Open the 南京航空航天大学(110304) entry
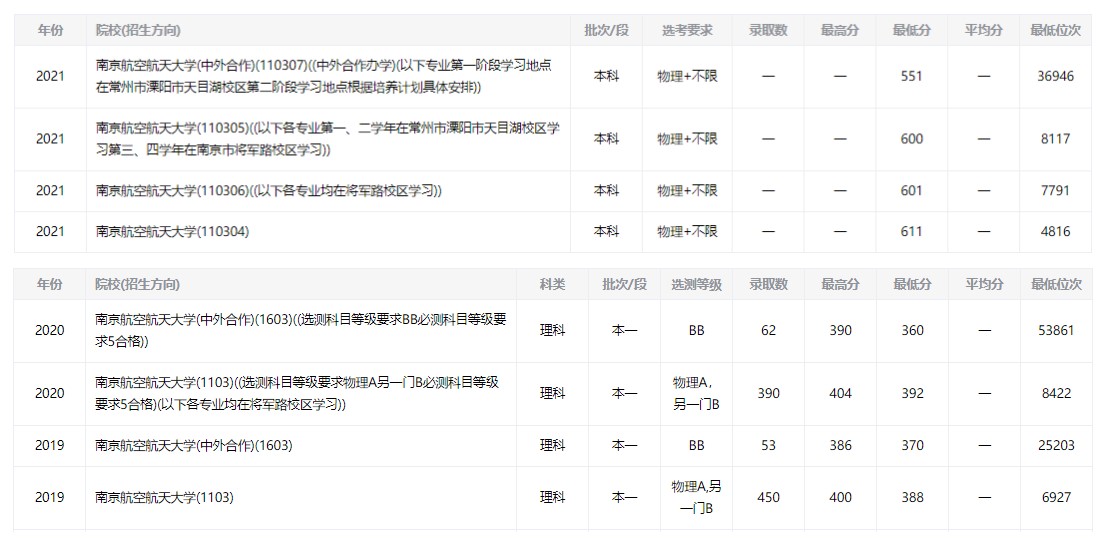Screen dimensions: 1104x542 (x=172, y=232)
